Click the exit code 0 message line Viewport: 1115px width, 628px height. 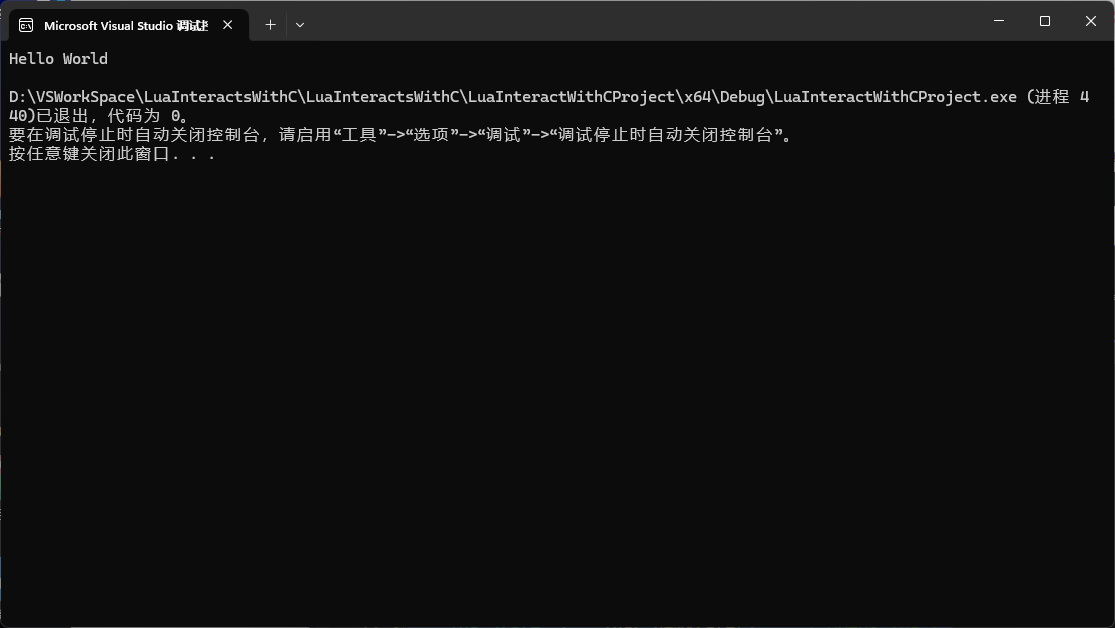click(x=100, y=116)
